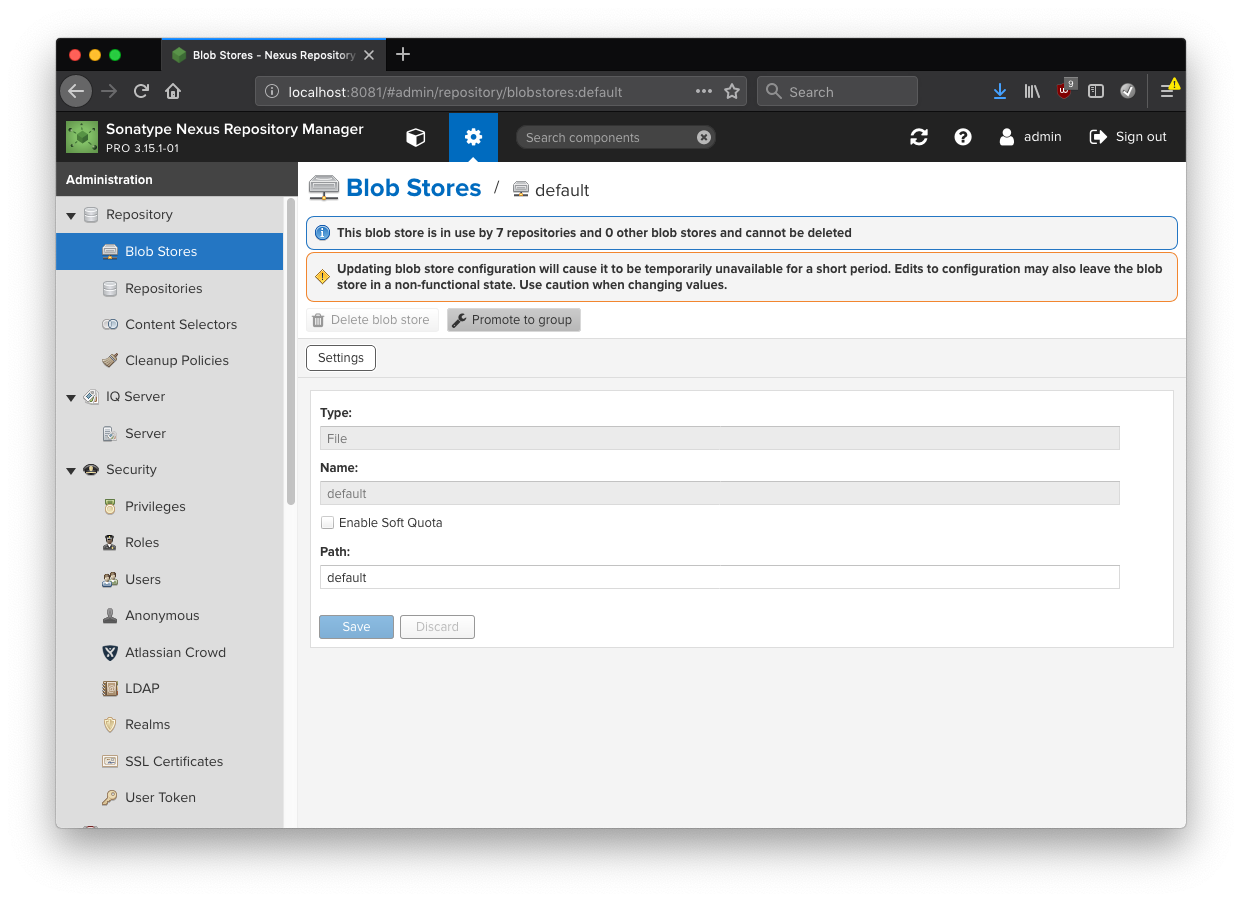Screen dimensions: 1242x902
Task: Open Content Selectors in the sidebar
Action: pos(170,324)
